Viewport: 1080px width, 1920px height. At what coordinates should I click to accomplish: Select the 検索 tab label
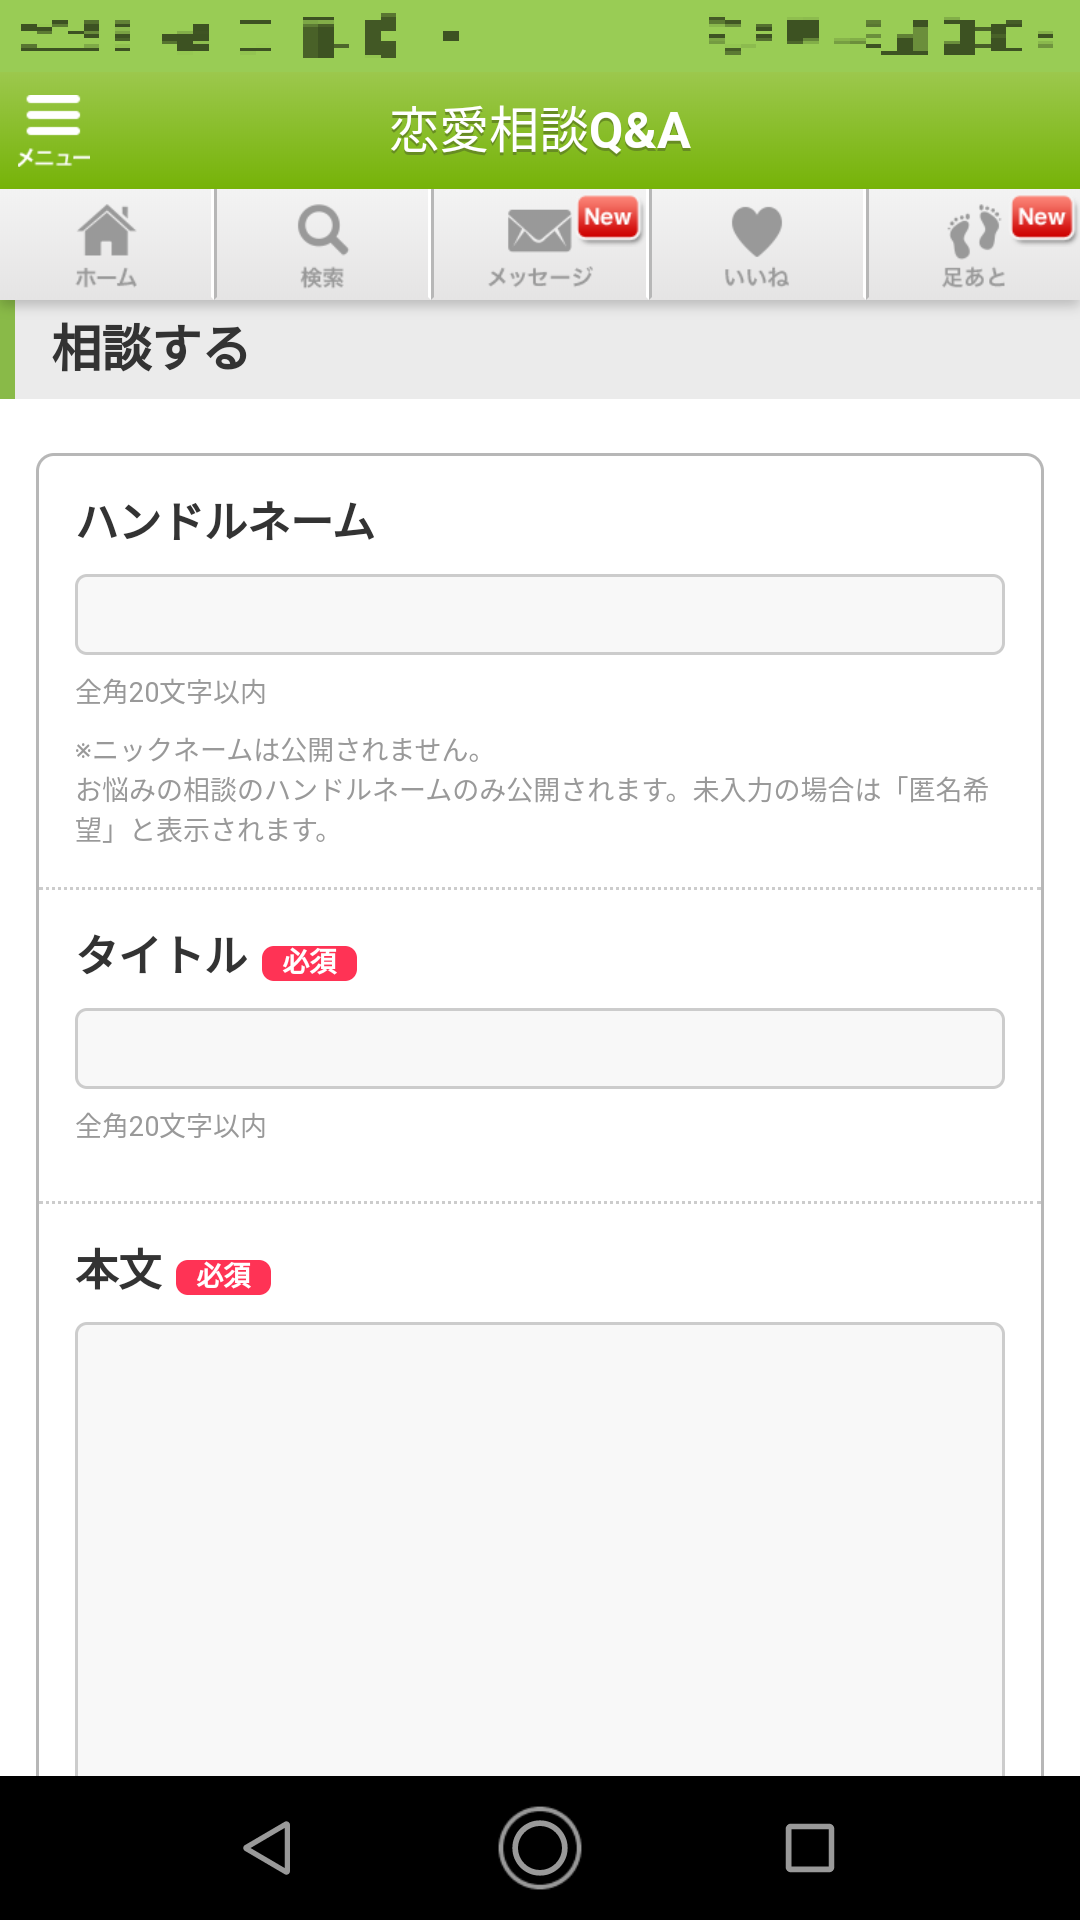322,278
